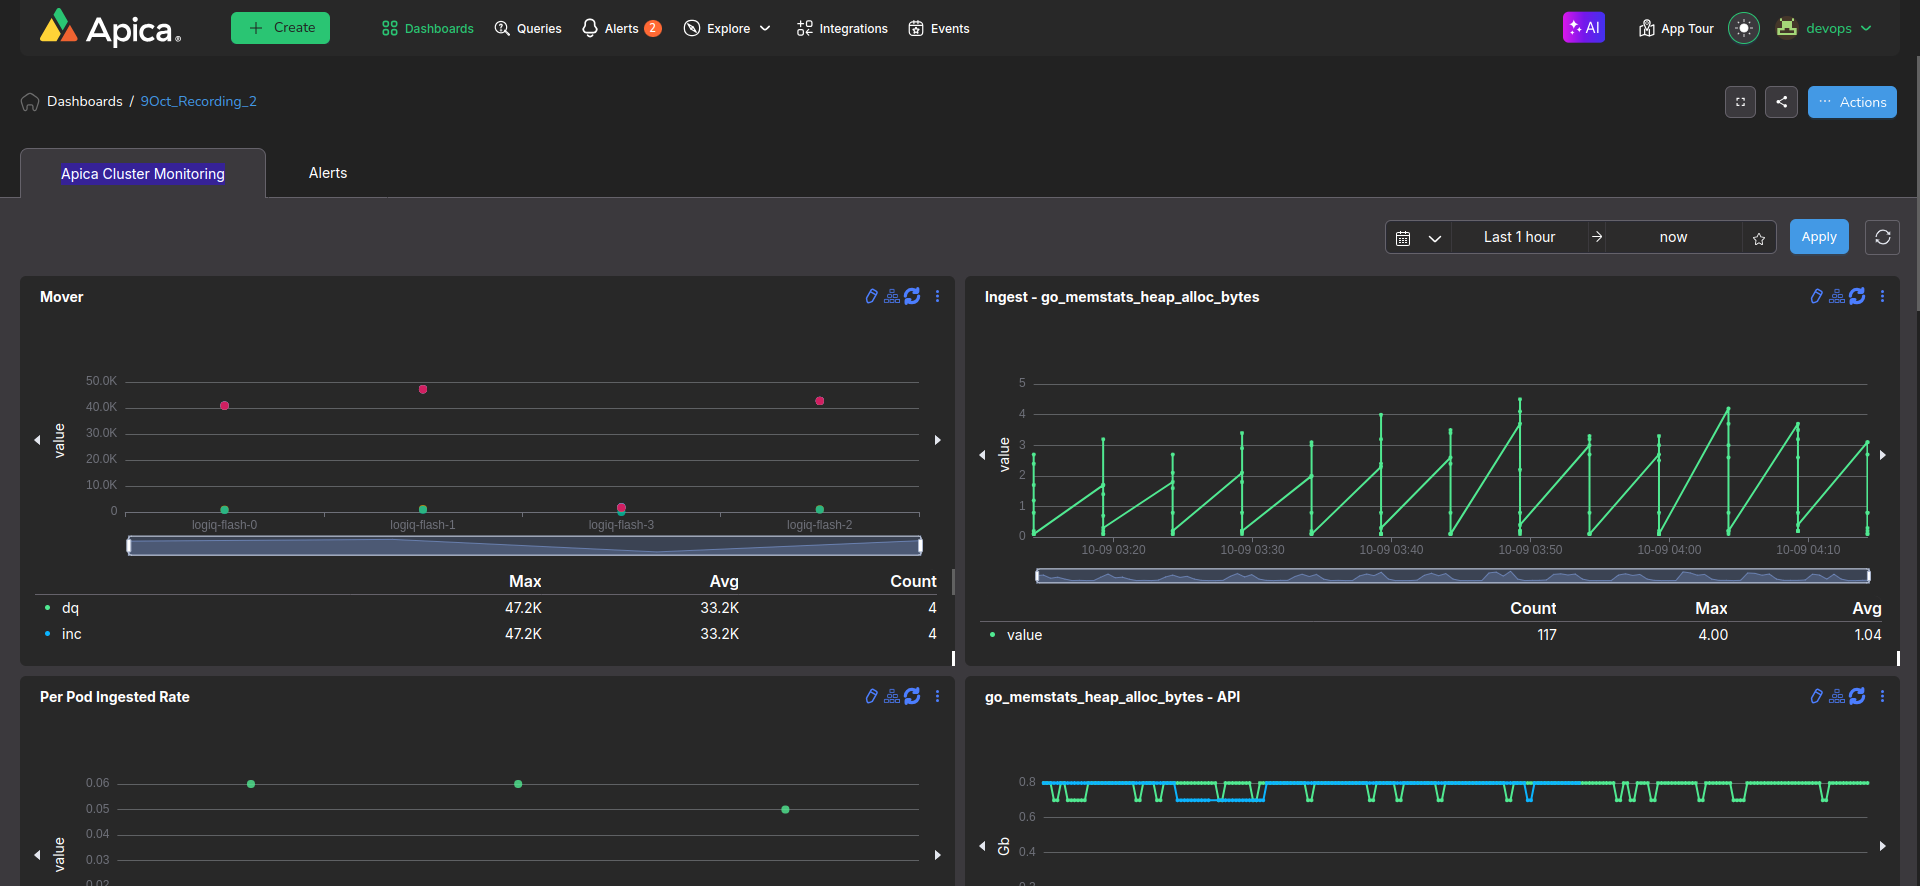Screen dimensions: 1920x886
Task: Expand the Explore dropdown menu
Action: (727, 29)
